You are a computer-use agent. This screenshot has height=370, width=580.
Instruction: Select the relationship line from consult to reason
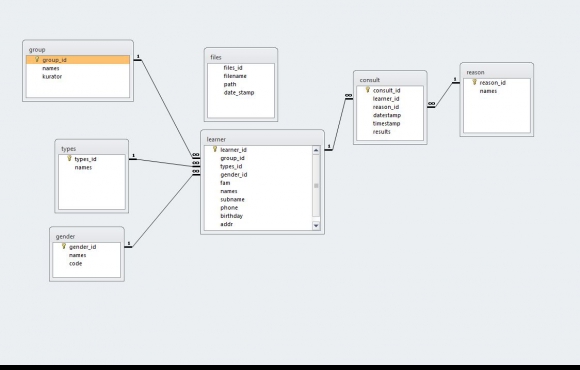click(443, 95)
